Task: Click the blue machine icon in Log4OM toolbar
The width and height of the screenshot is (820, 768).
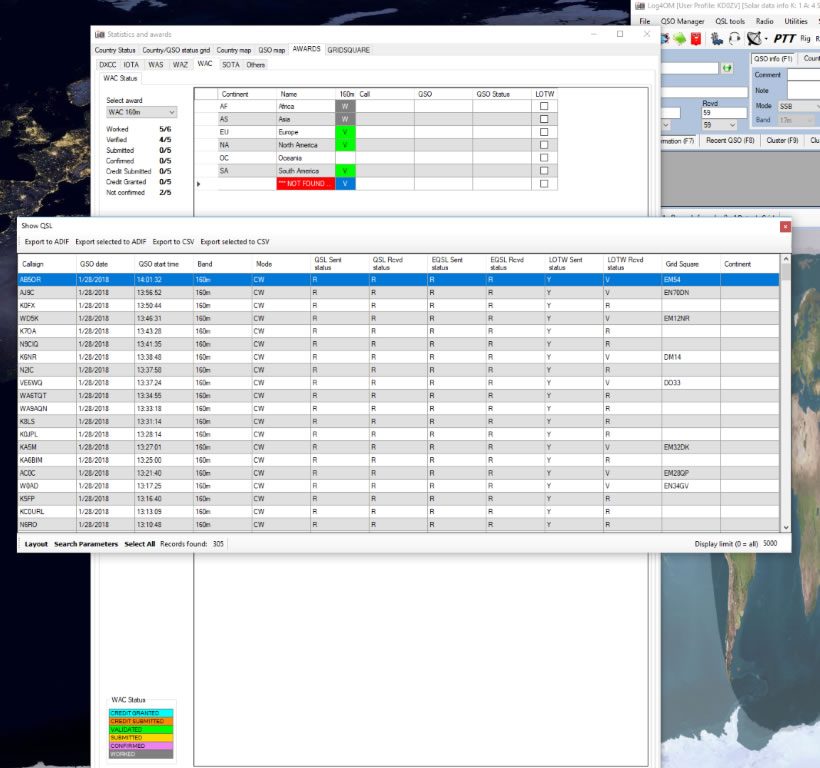Action: [x=716, y=39]
